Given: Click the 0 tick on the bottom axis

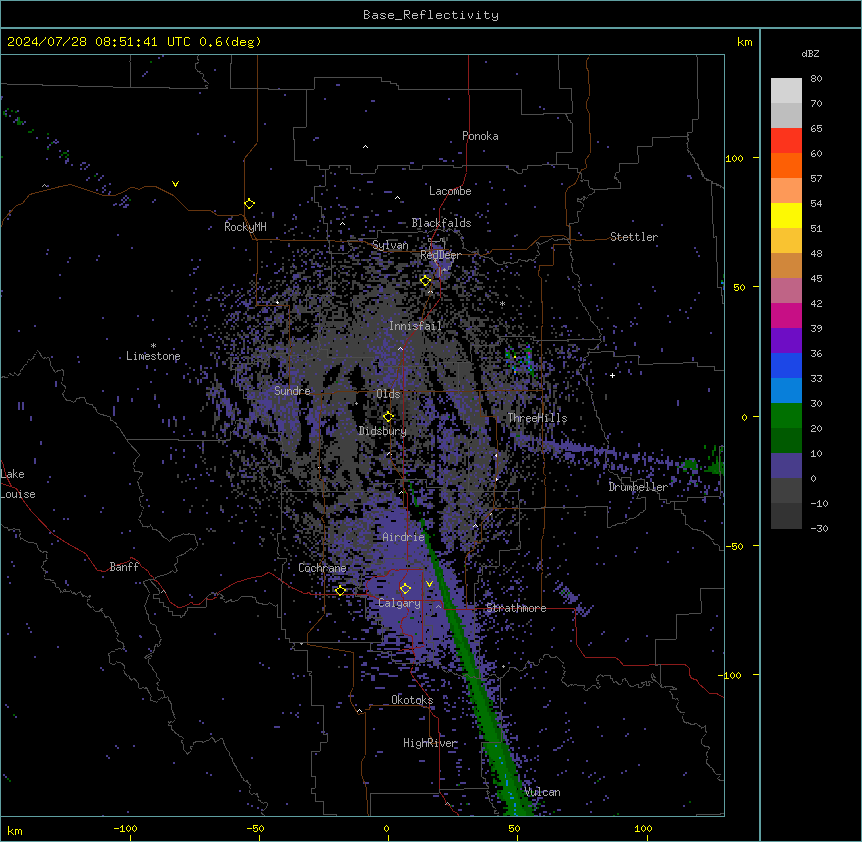Looking at the screenshot, I should point(386,829).
